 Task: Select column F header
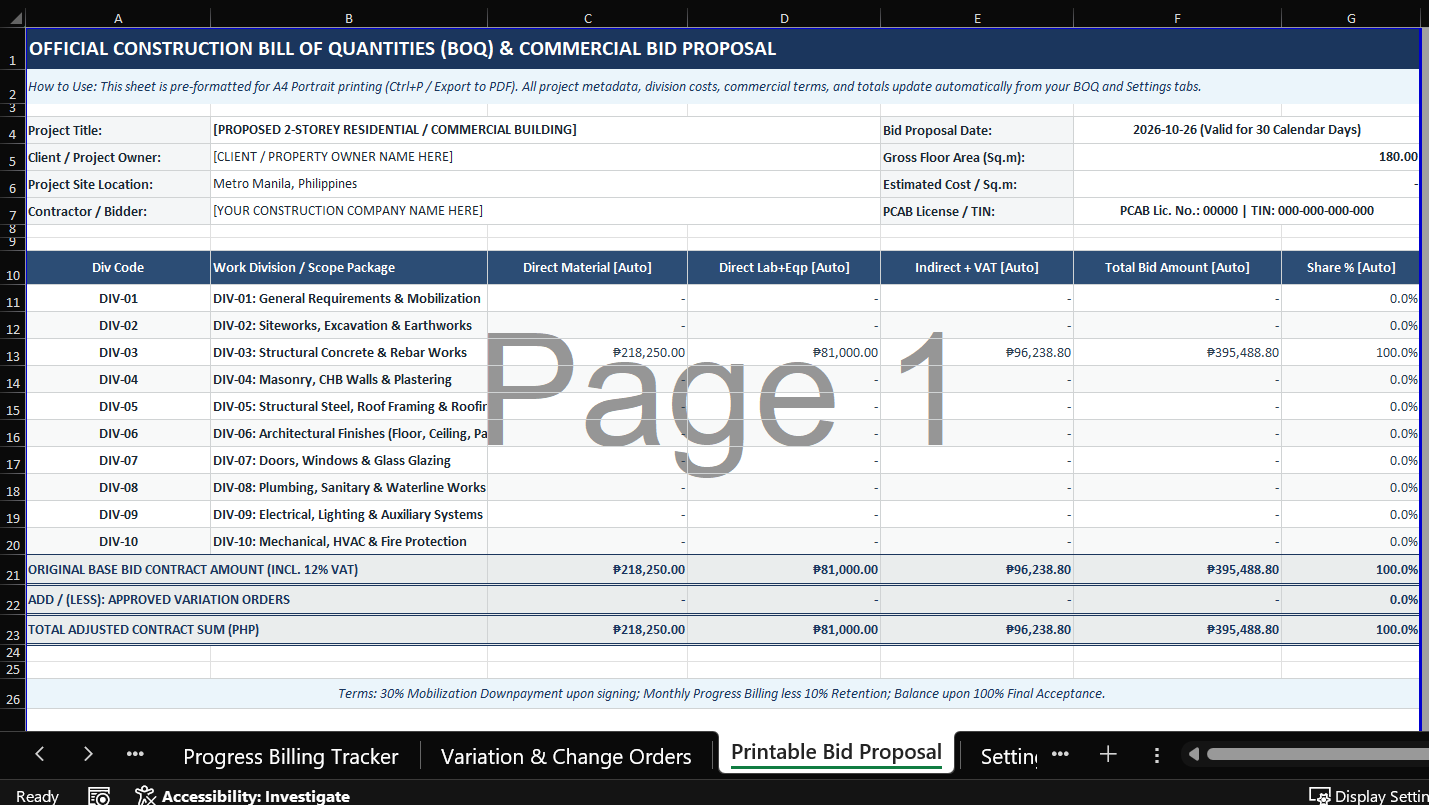(1177, 18)
